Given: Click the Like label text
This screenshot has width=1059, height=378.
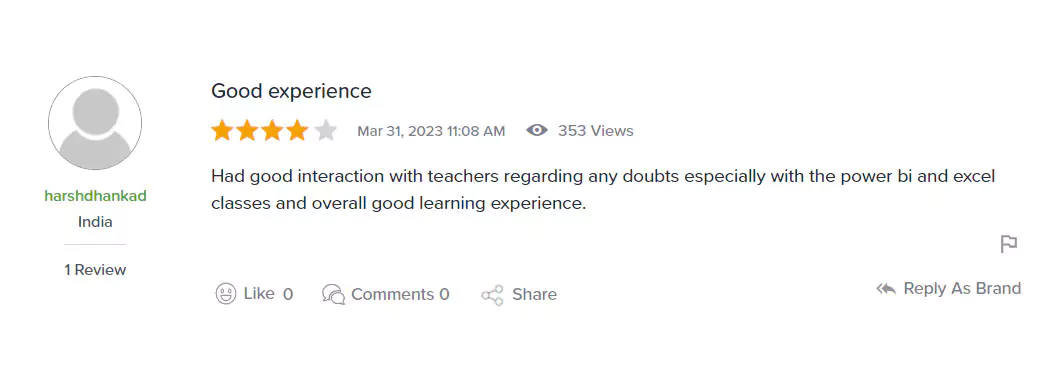Looking at the screenshot, I should 259,294.
